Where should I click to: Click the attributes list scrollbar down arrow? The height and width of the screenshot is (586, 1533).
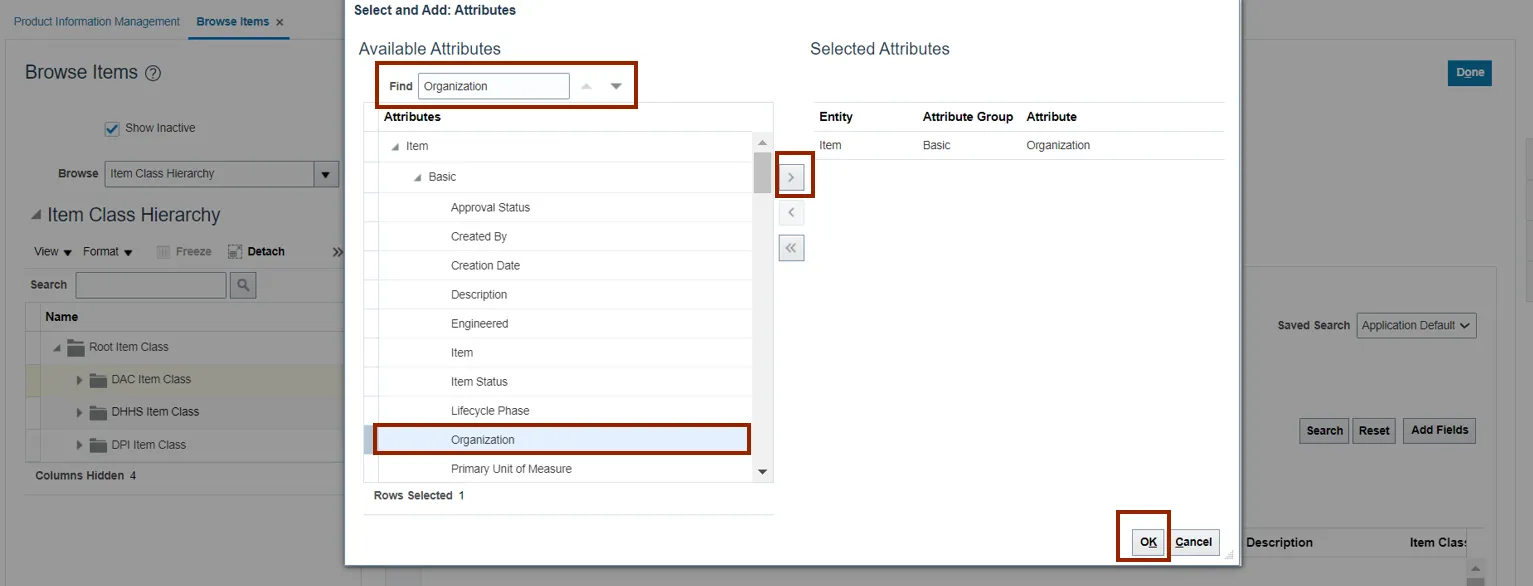[762, 472]
